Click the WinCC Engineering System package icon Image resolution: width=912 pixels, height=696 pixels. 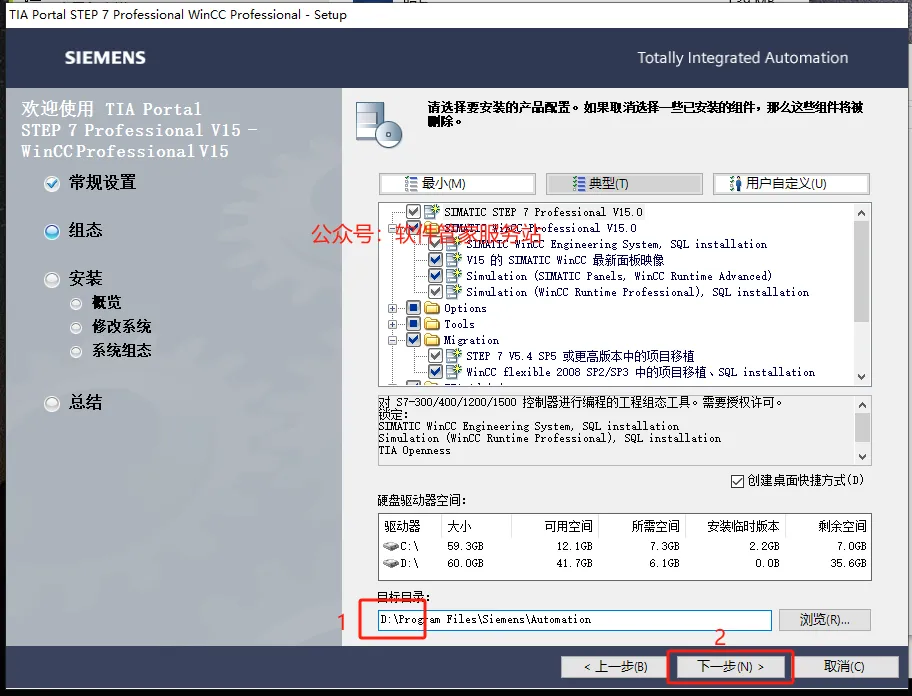454,243
